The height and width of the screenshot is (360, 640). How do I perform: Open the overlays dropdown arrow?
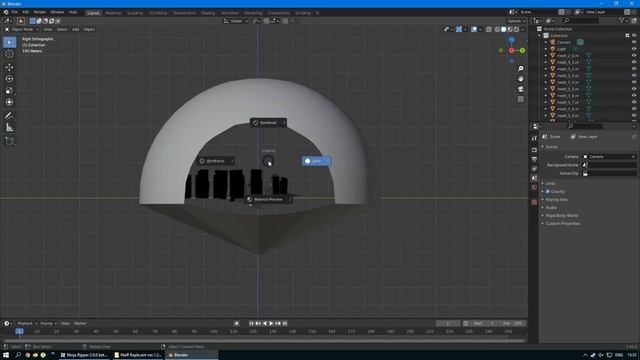pos(480,29)
